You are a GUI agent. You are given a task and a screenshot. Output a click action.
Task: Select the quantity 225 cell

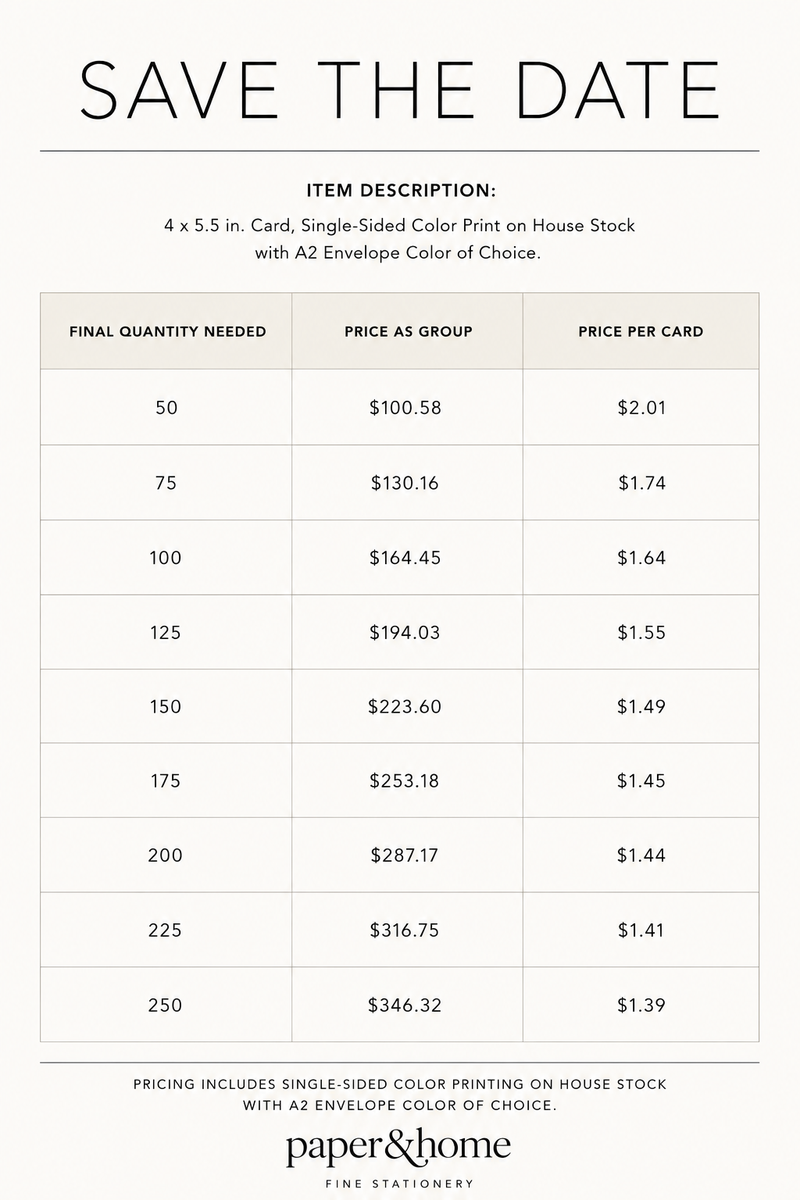167,930
